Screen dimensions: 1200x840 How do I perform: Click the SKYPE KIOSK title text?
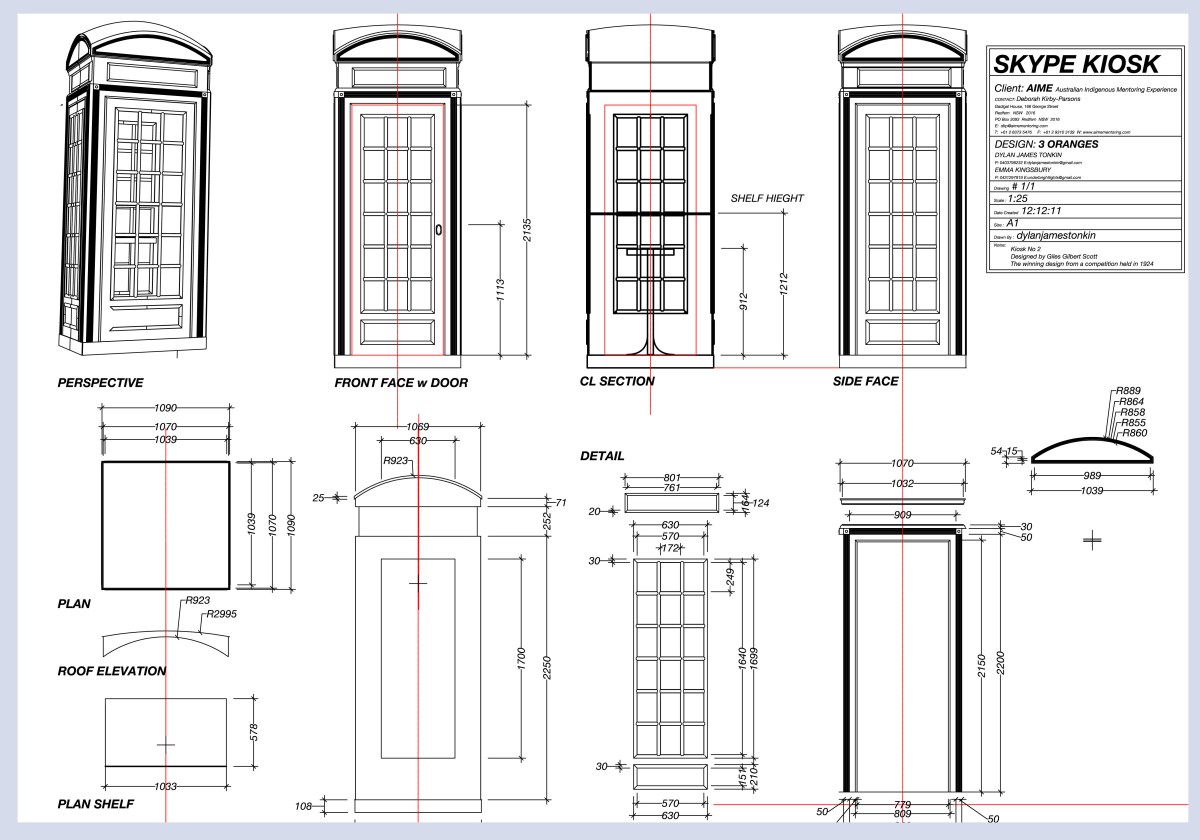[x=1077, y=65]
